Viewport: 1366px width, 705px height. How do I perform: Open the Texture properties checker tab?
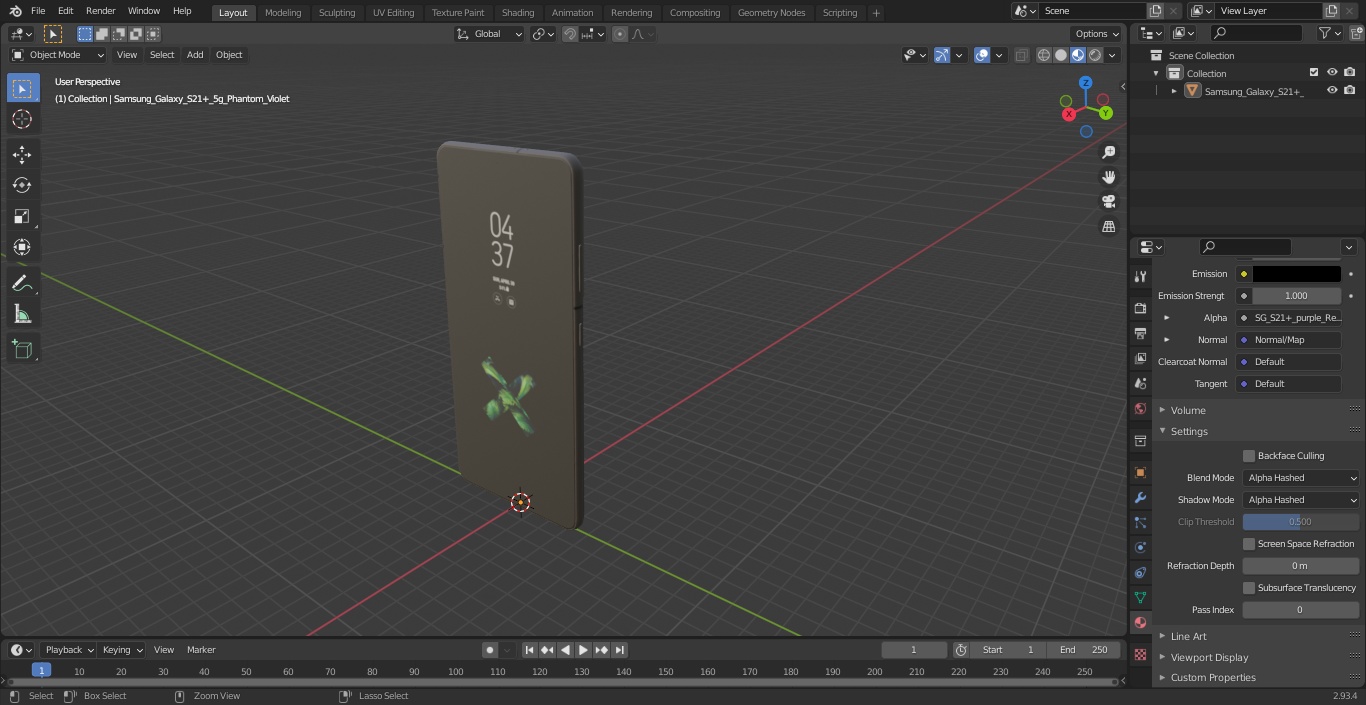pos(1140,655)
